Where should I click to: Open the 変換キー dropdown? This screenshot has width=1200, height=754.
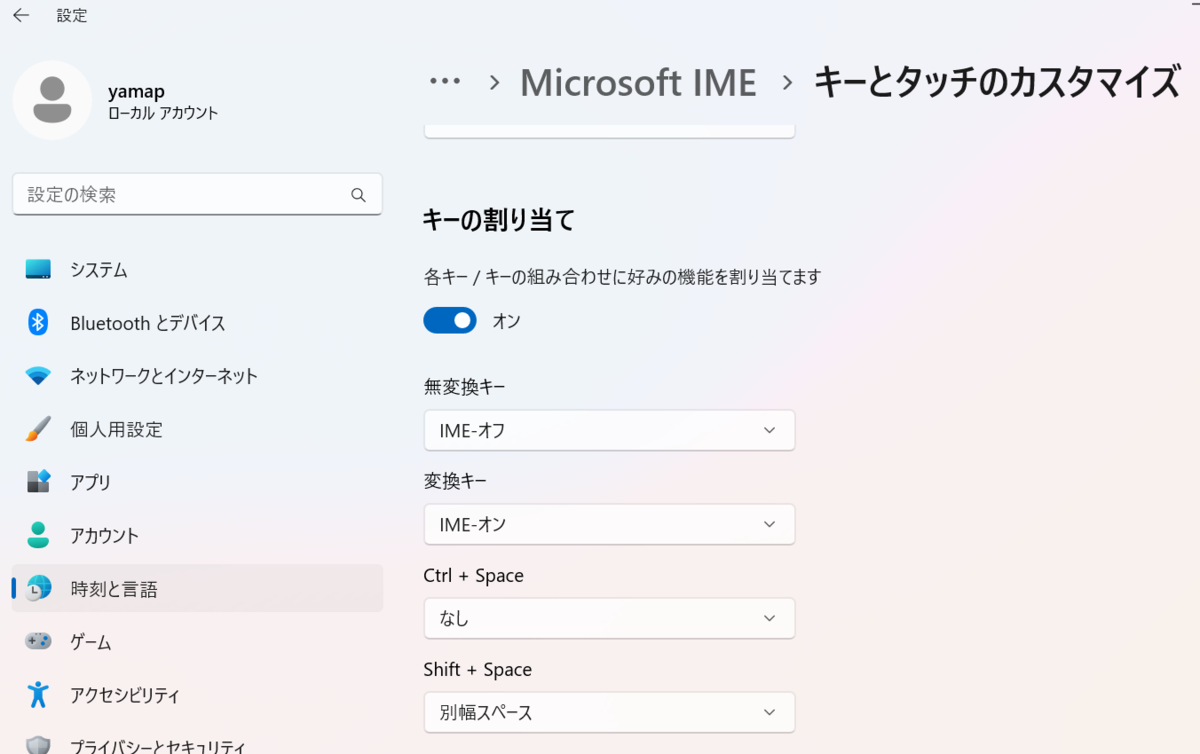coord(609,524)
